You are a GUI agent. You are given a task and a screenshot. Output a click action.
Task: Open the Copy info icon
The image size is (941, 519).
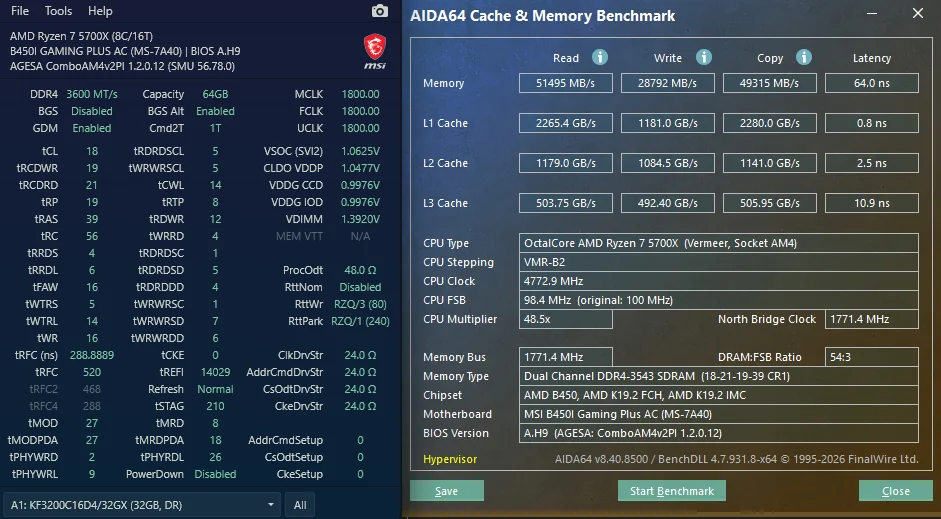pos(804,57)
